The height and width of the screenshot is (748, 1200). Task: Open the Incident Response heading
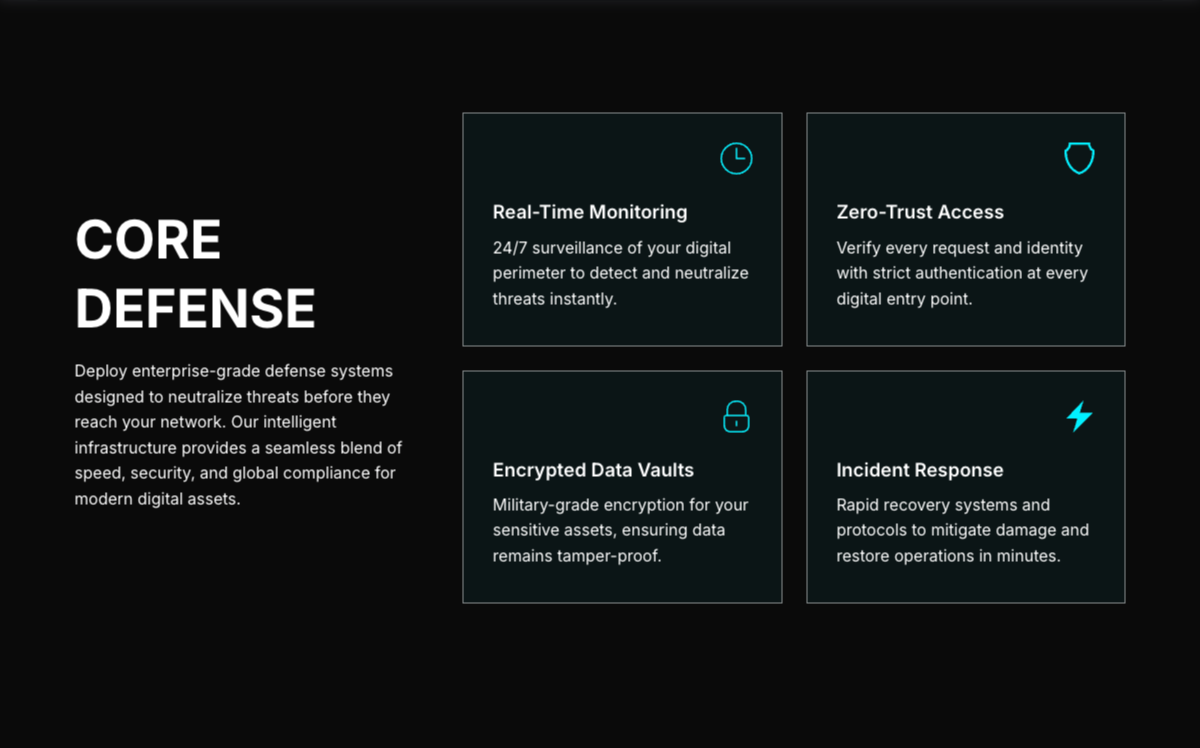920,470
